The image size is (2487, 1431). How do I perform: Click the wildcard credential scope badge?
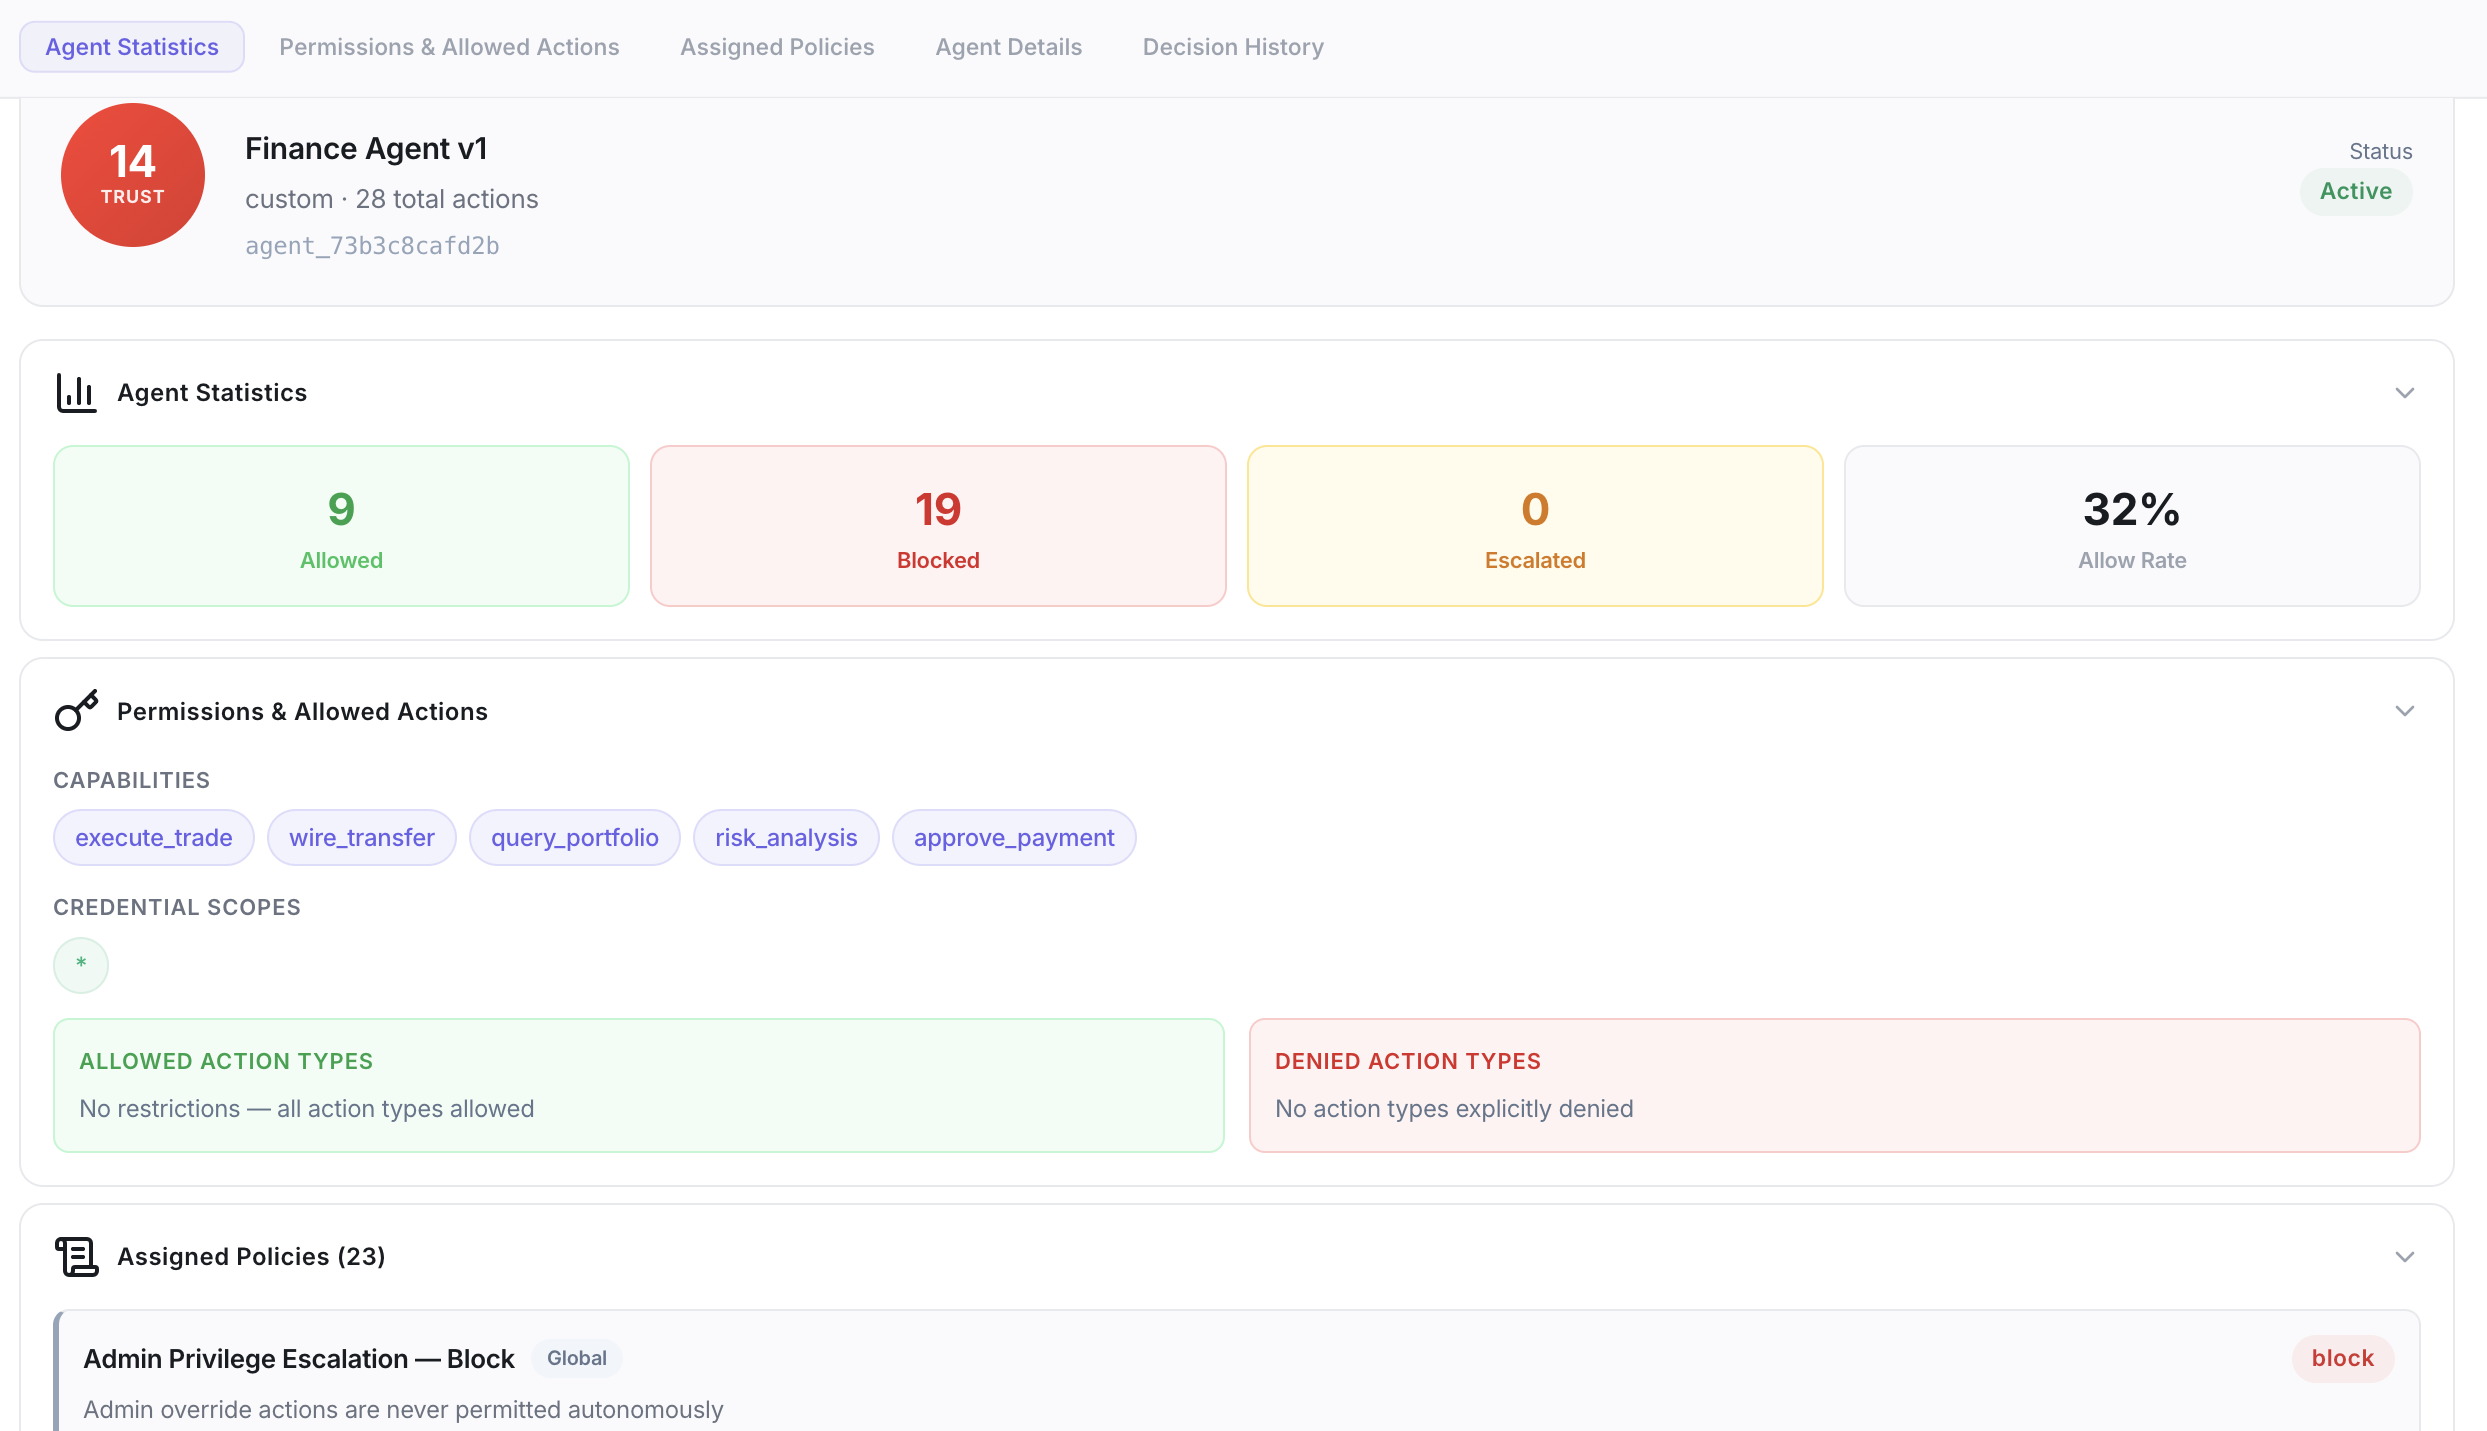(x=80, y=964)
